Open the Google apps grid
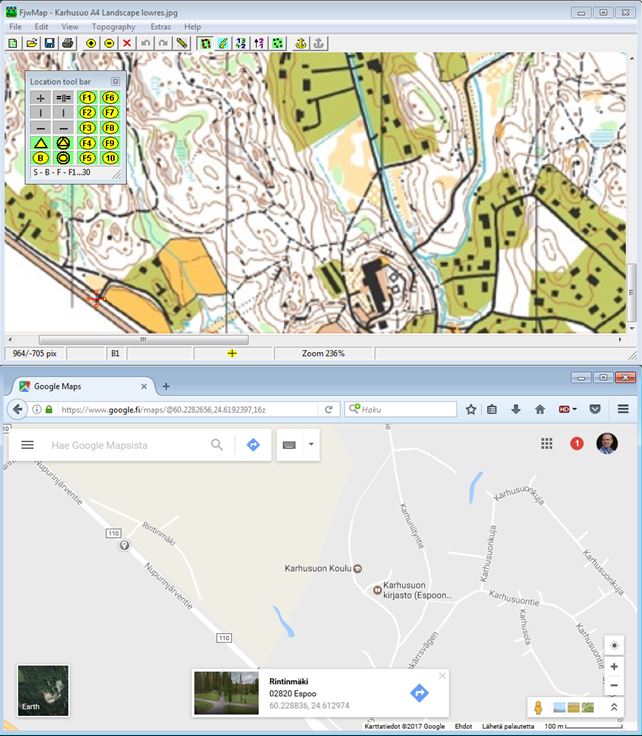 coord(546,444)
